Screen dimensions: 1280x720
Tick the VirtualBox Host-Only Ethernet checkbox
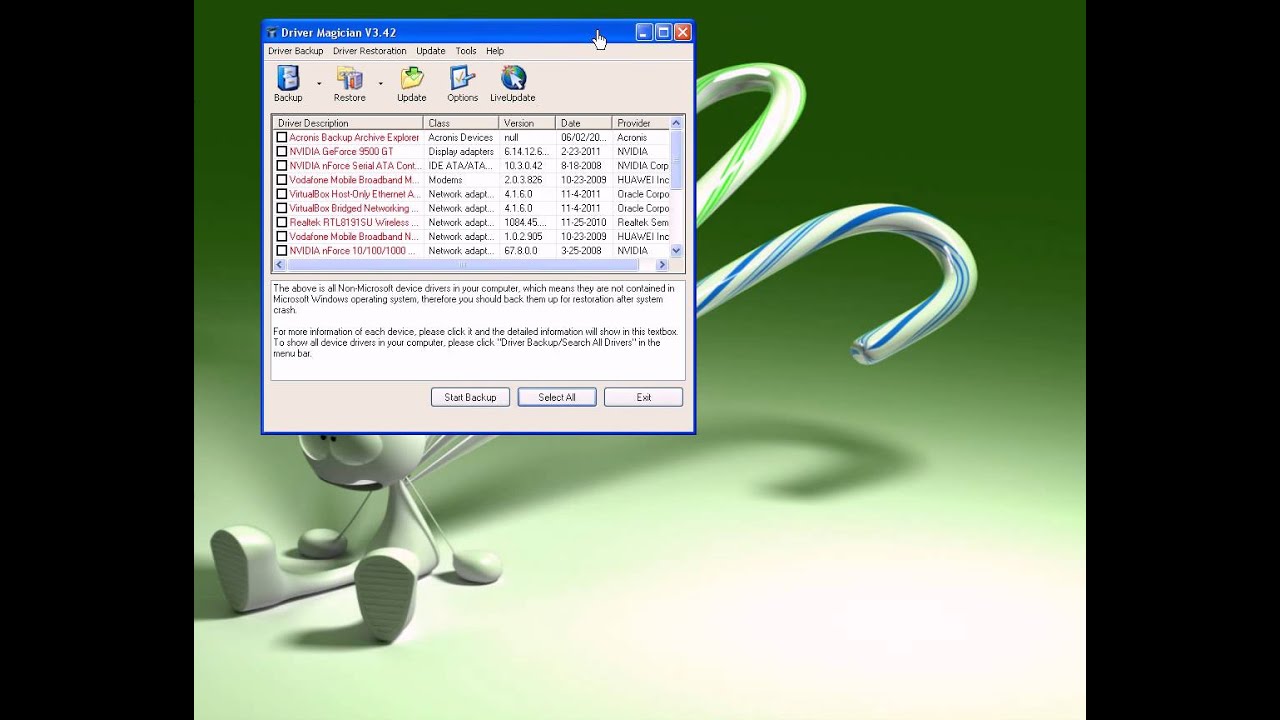[x=282, y=194]
